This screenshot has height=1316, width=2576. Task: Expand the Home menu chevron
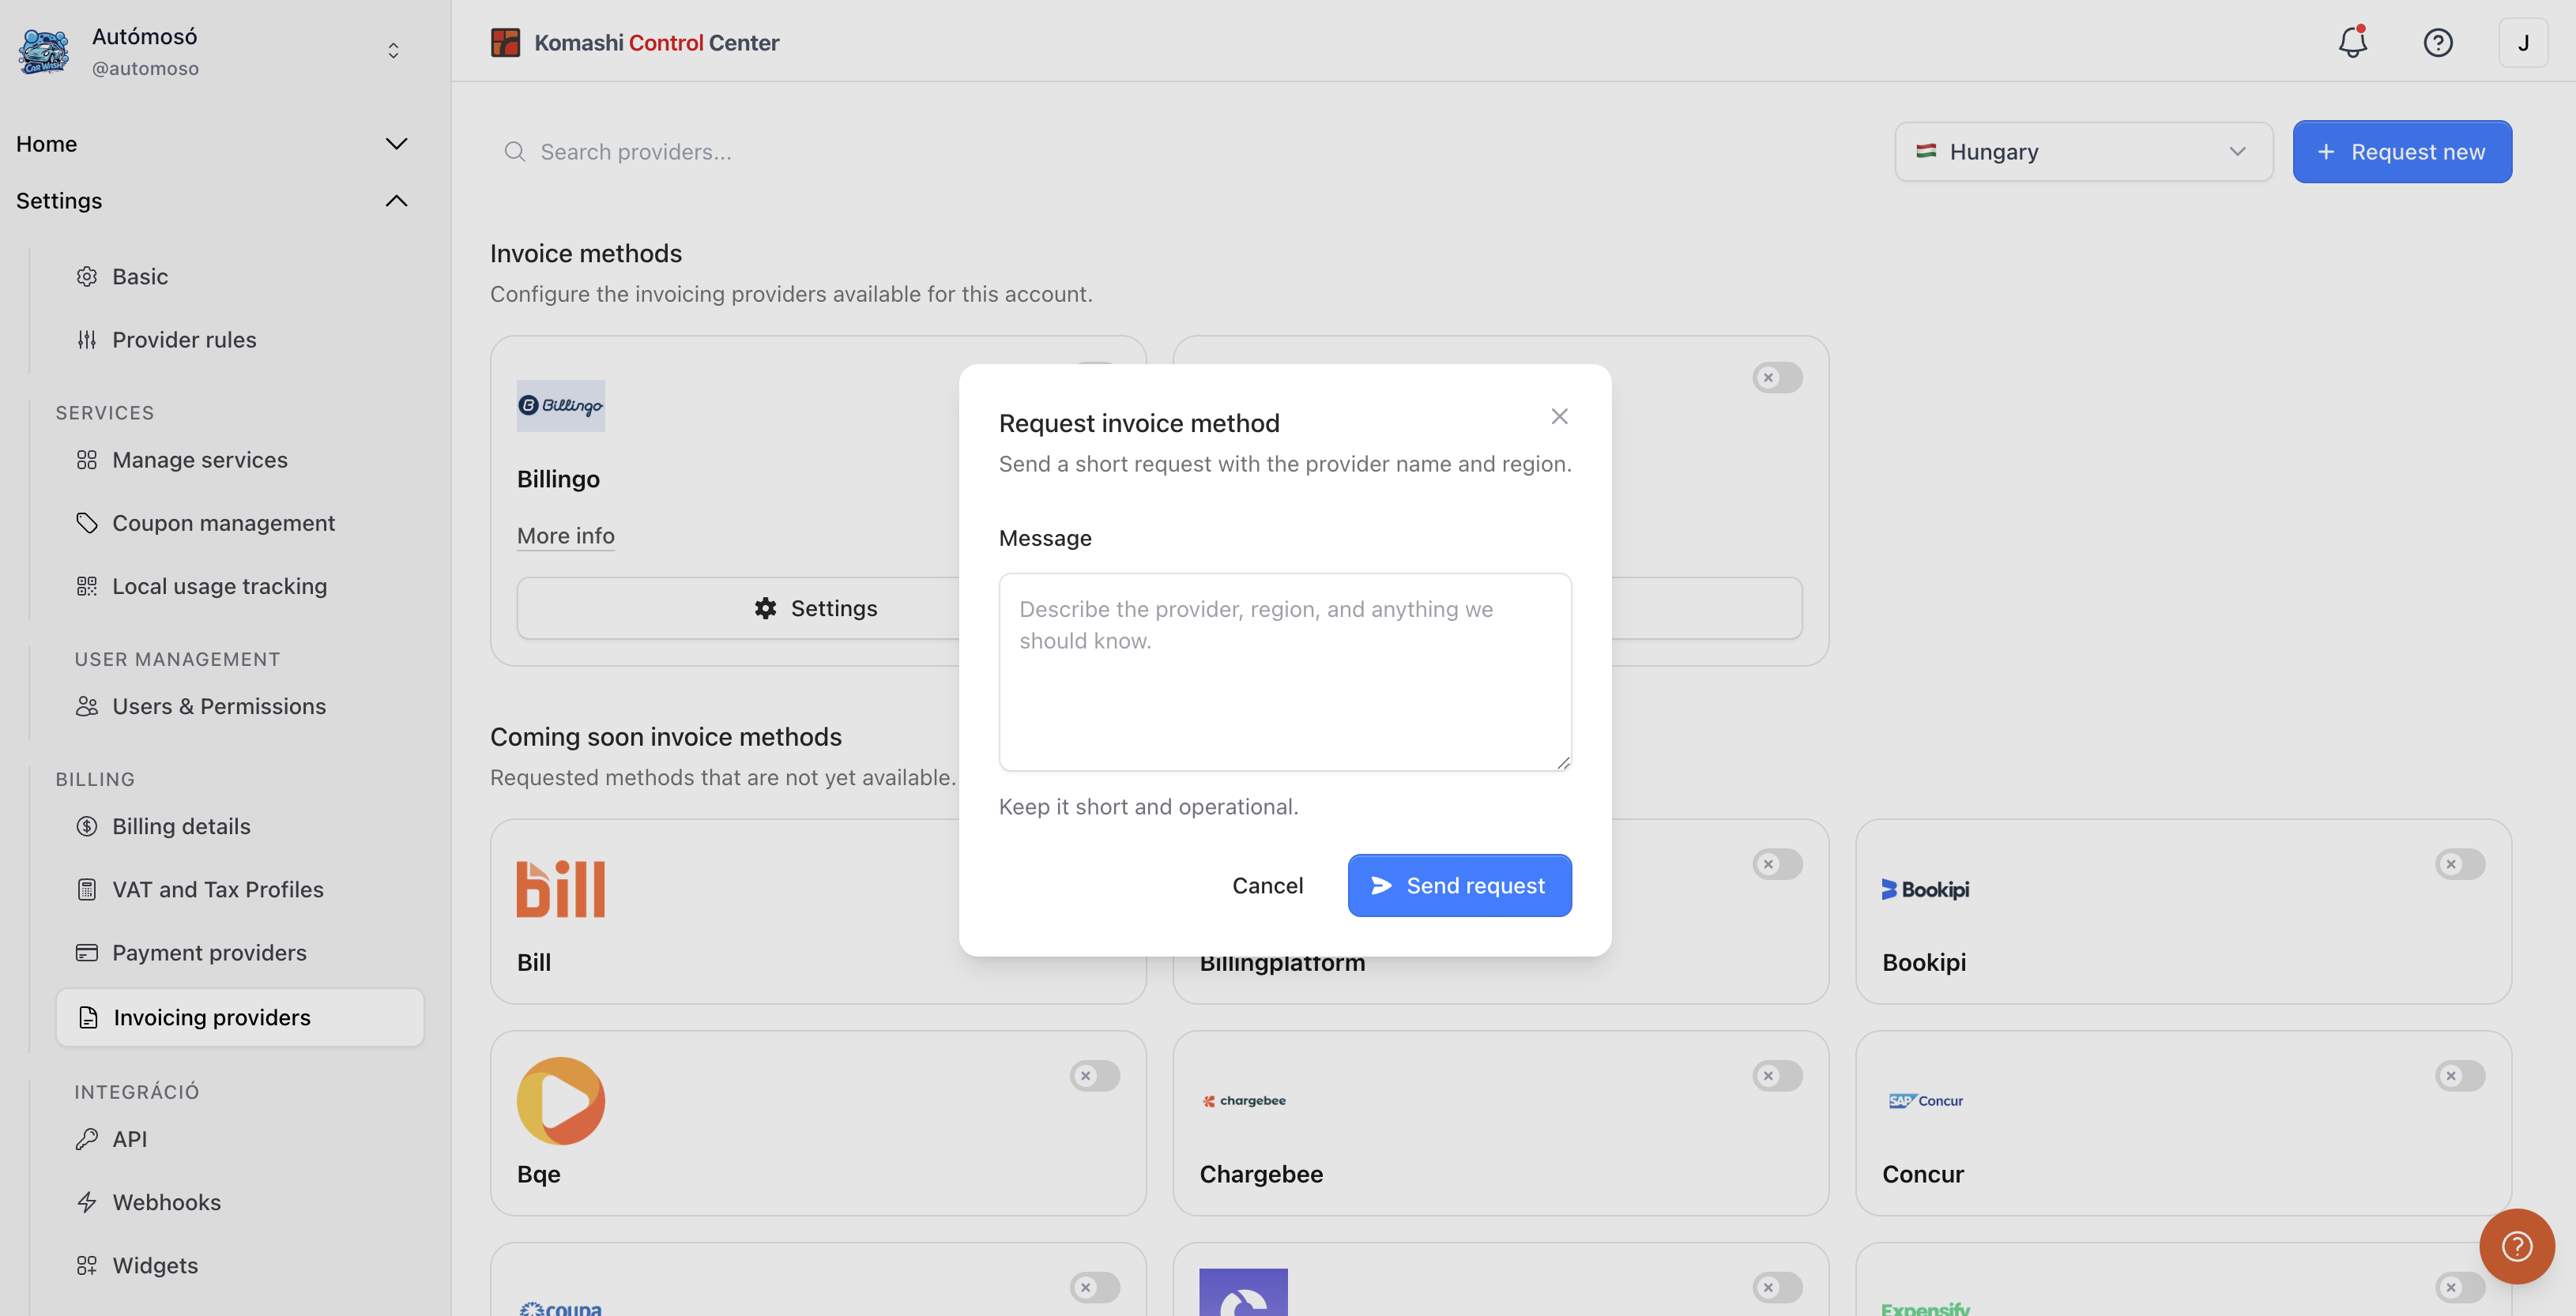click(x=396, y=144)
